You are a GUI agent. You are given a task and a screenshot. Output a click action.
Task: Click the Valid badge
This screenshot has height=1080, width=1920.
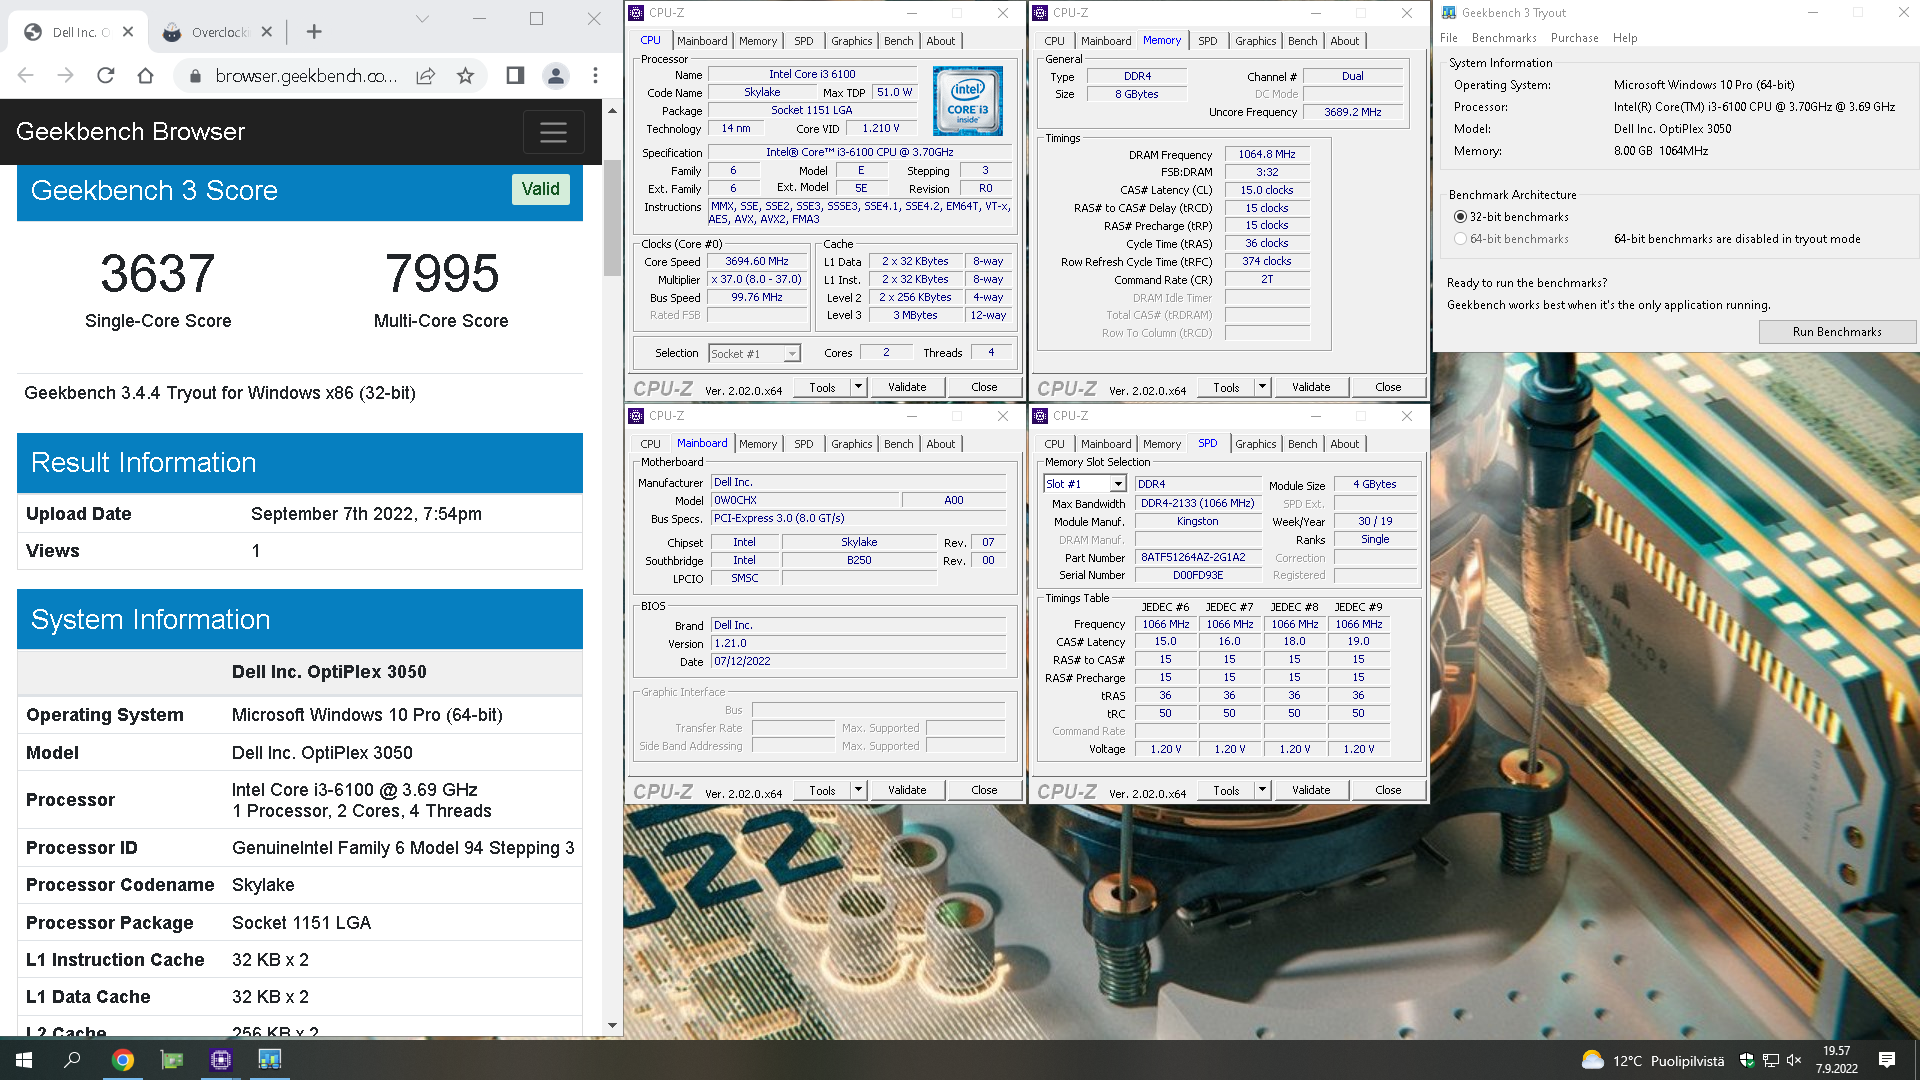point(540,189)
